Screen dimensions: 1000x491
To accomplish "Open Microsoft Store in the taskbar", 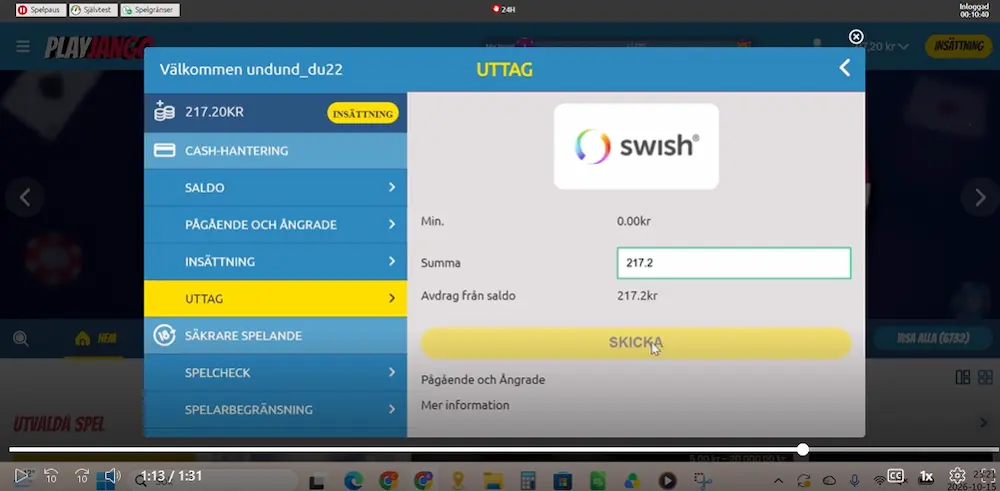I will (562, 480).
